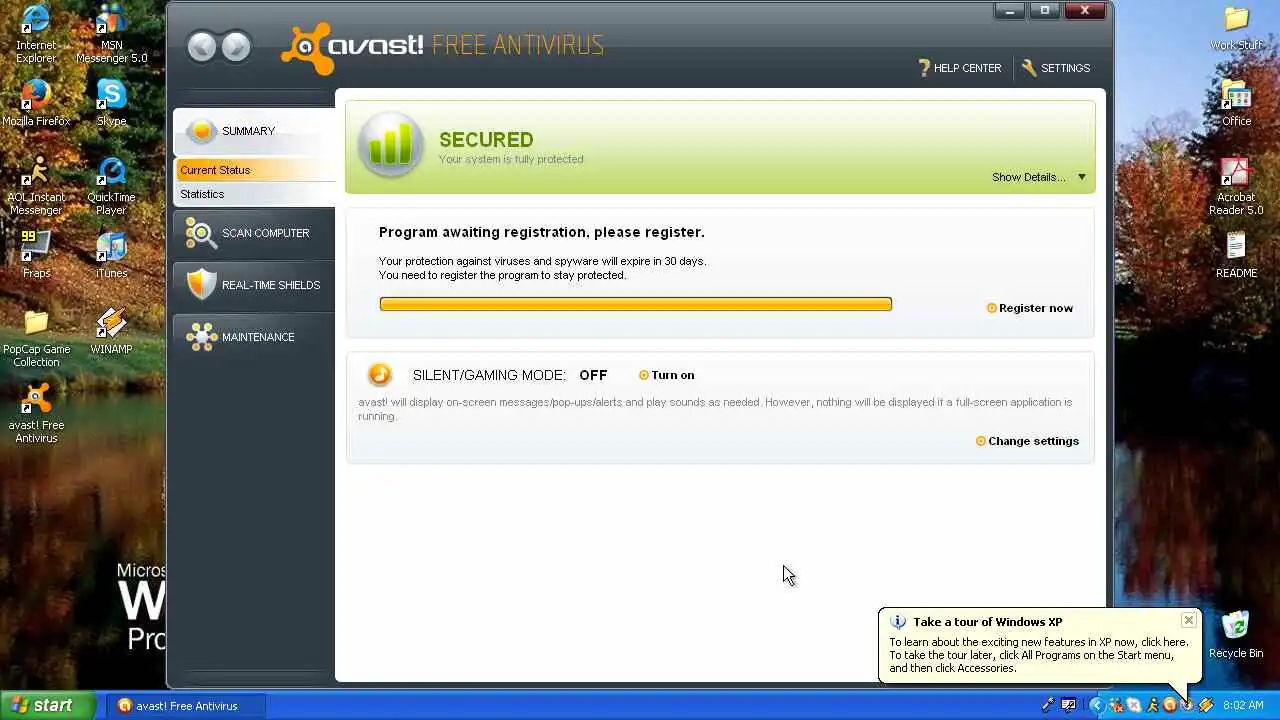Select Mozilla Firefox desktop icon
This screenshot has width=1280, height=720.
pos(36,103)
